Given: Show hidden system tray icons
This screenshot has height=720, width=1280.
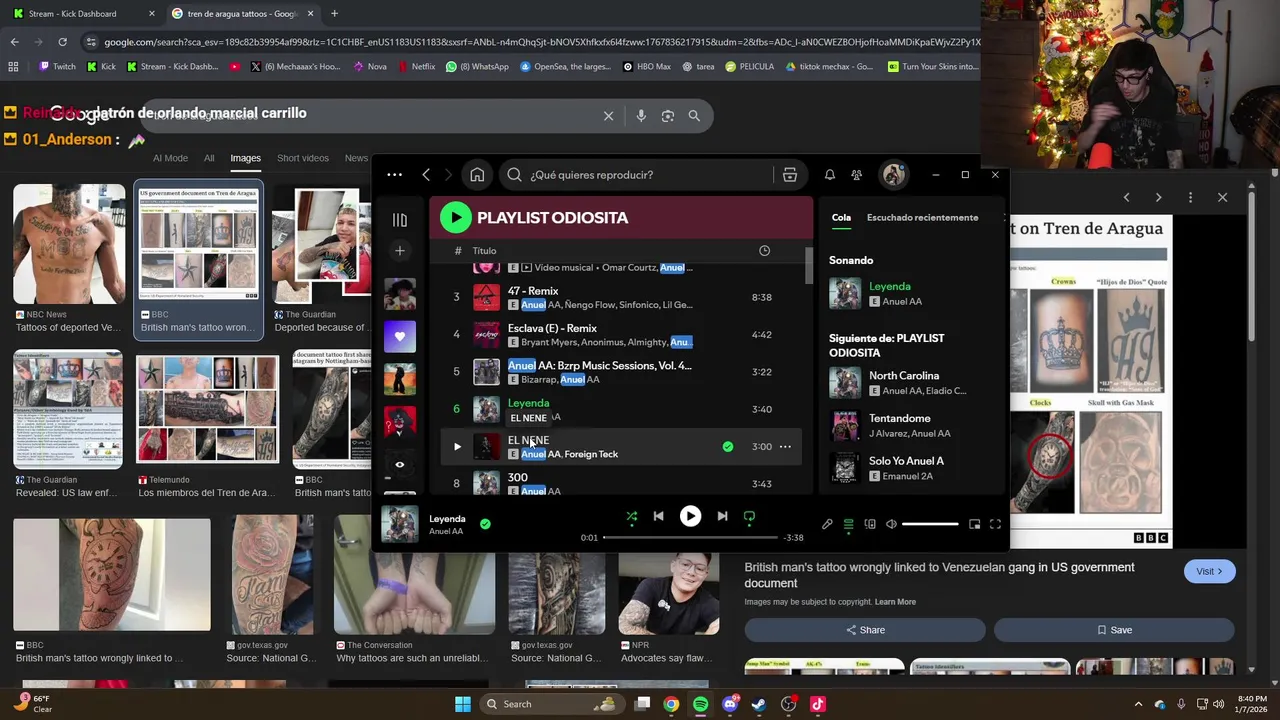Looking at the screenshot, I should coord(1138,704).
